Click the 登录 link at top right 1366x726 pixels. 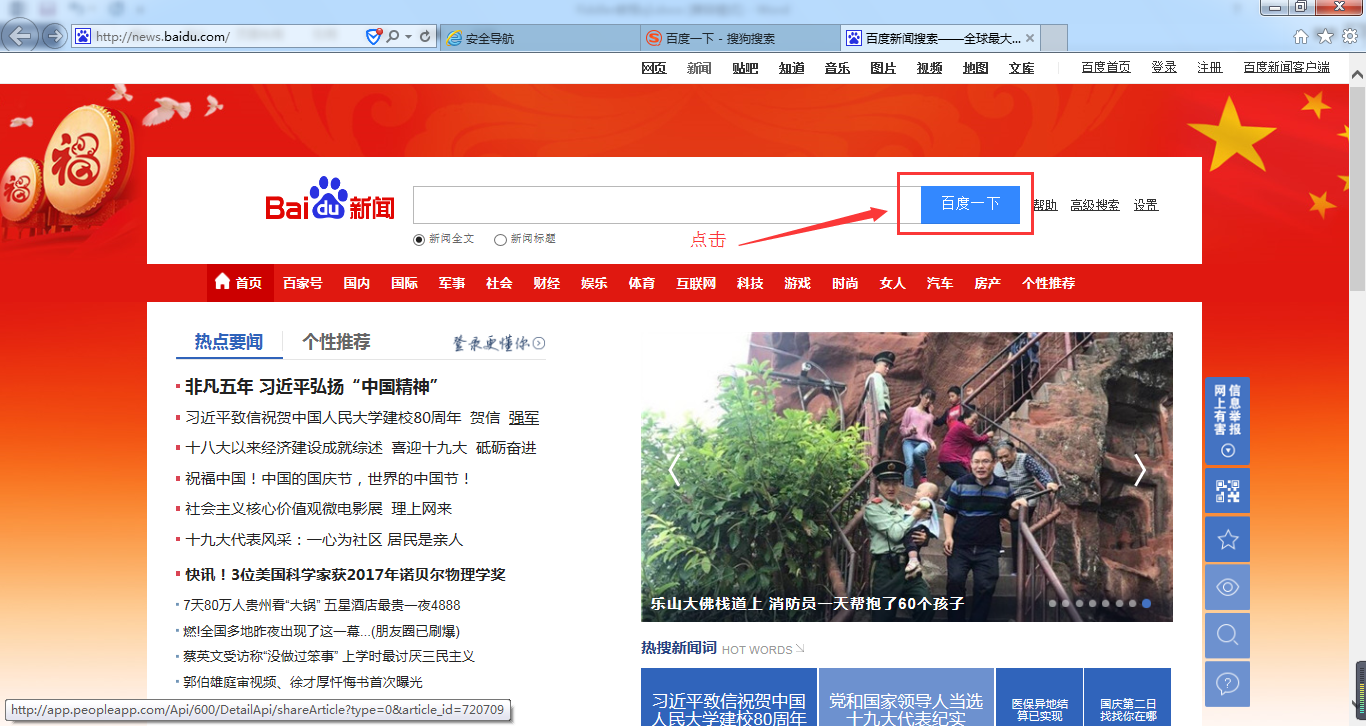(1164, 67)
